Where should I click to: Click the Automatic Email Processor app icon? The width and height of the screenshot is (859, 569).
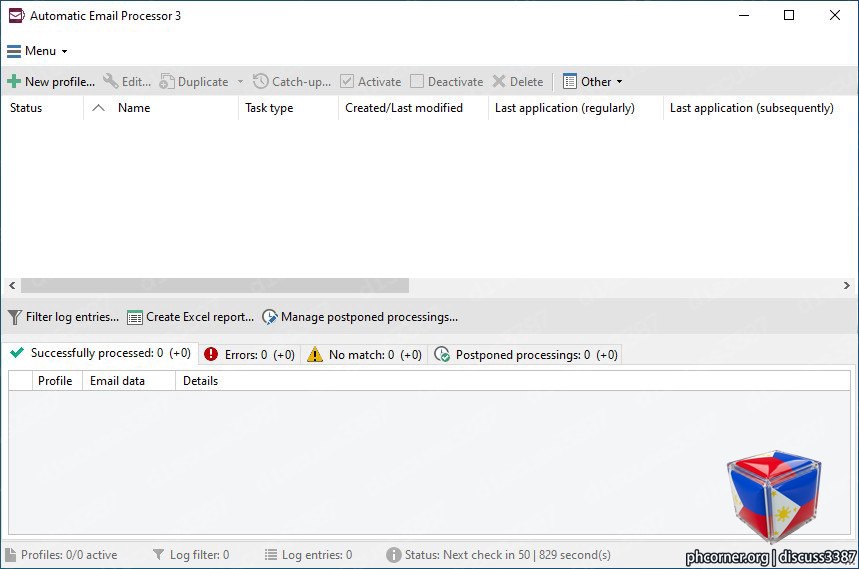(16, 15)
